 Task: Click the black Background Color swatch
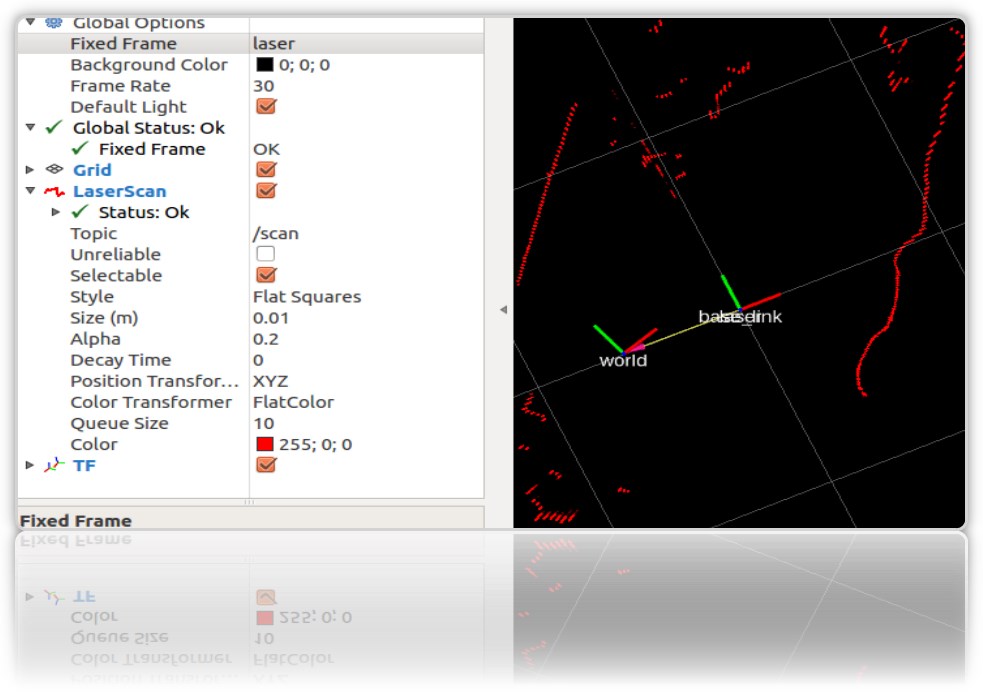[265, 65]
